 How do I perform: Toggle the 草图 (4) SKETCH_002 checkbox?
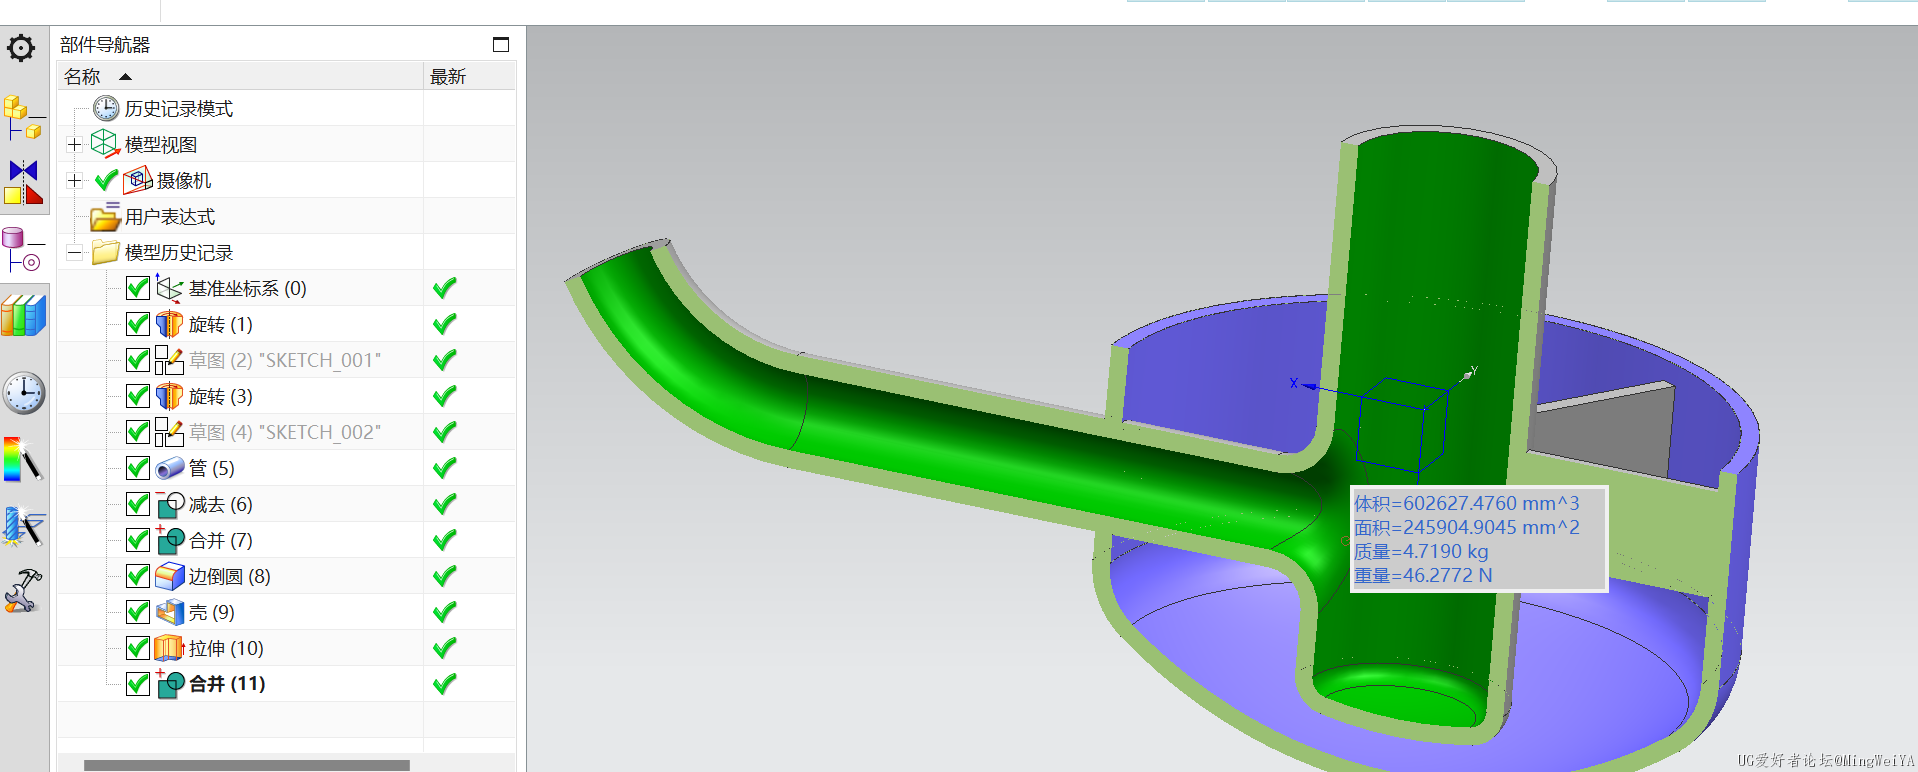[138, 432]
